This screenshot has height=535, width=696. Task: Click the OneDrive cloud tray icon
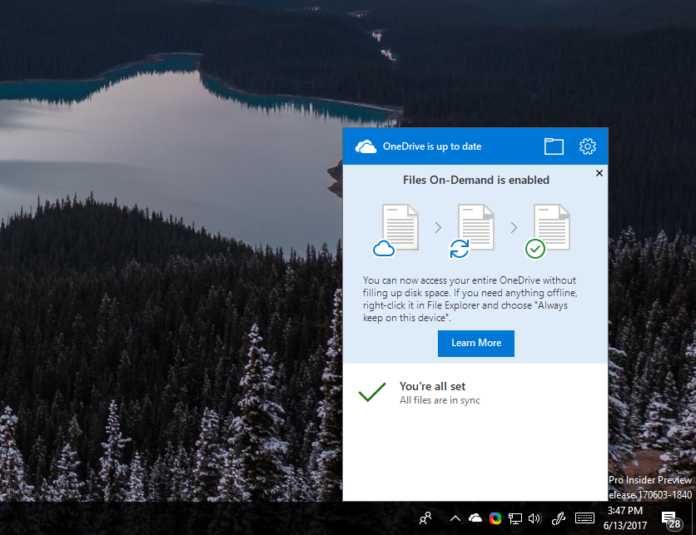475,518
